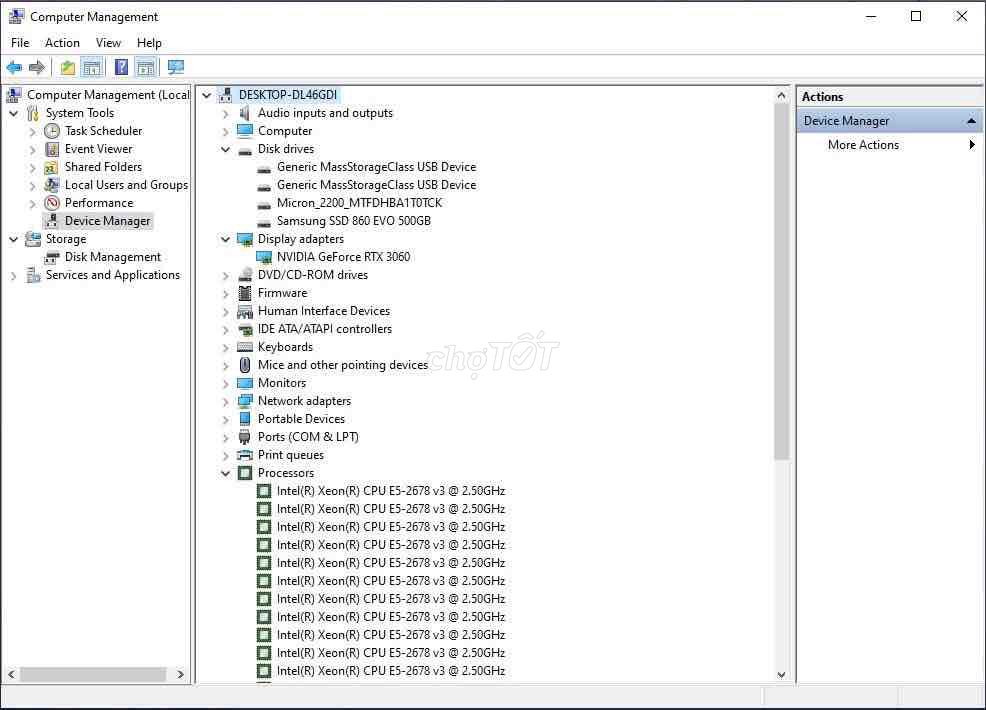
Task: Click the Back arrow toolbar icon
Action: point(14,67)
